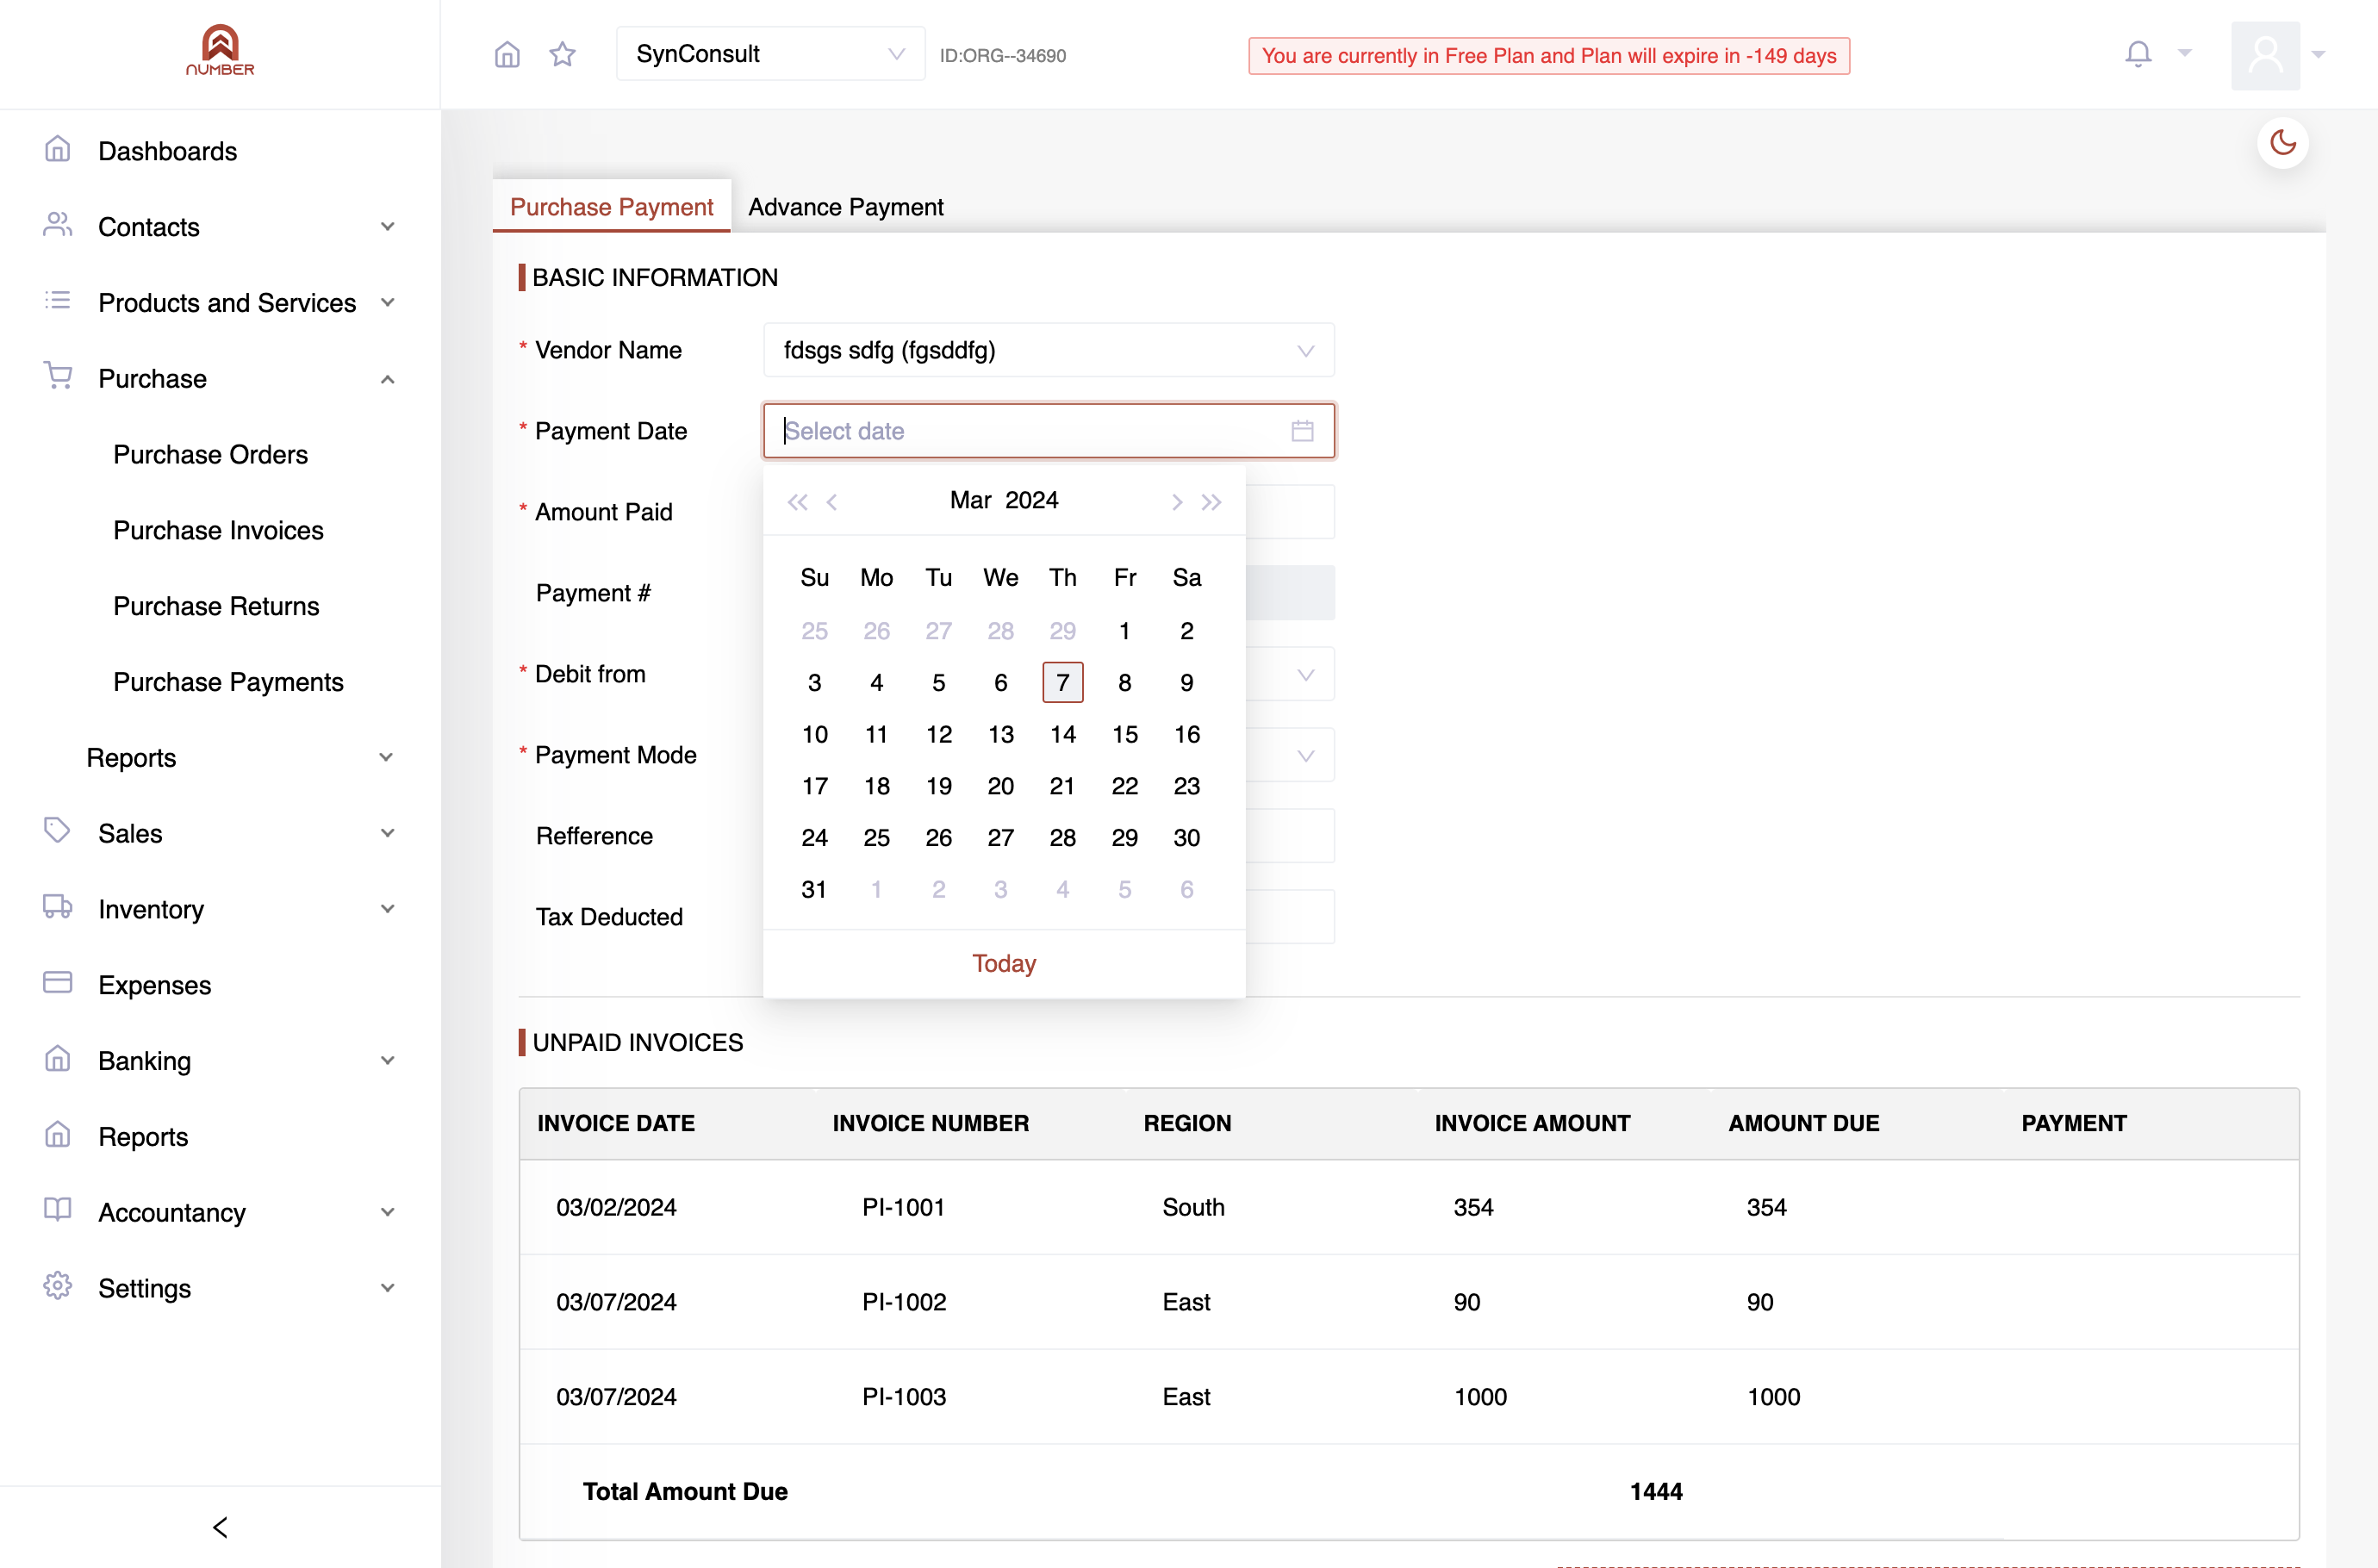Select March 7 in the calendar

click(x=1062, y=682)
